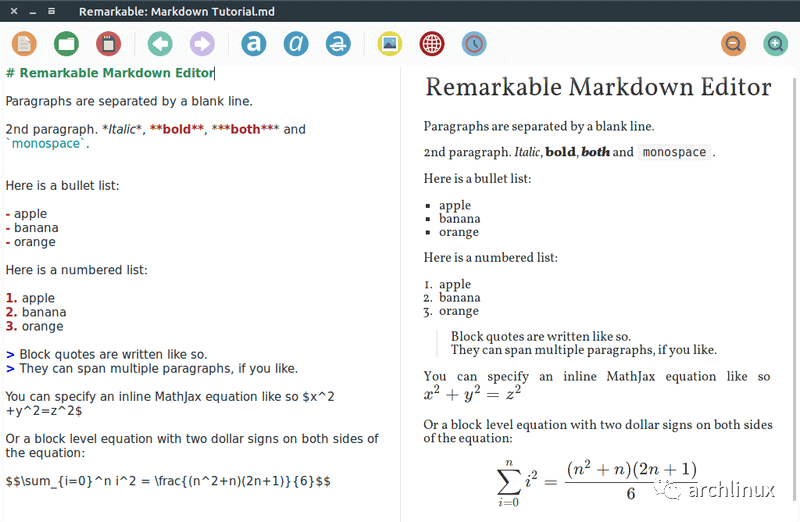The height and width of the screenshot is (522, 800).
Task: Click 'Paragraphs are separated by a blank line.' in preview
Action: [539, 126]
